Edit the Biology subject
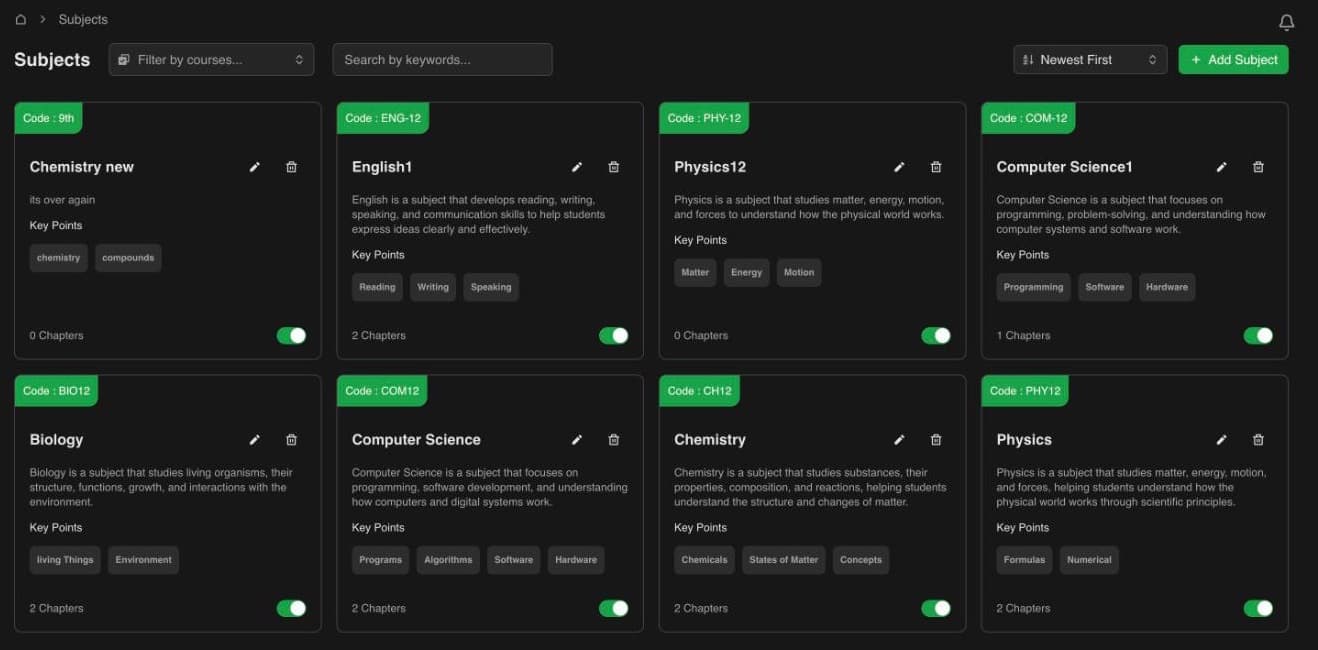Image resolution: width=1318 pixels, height=650 pixels. pyautogui.click(x=255, y=439)
